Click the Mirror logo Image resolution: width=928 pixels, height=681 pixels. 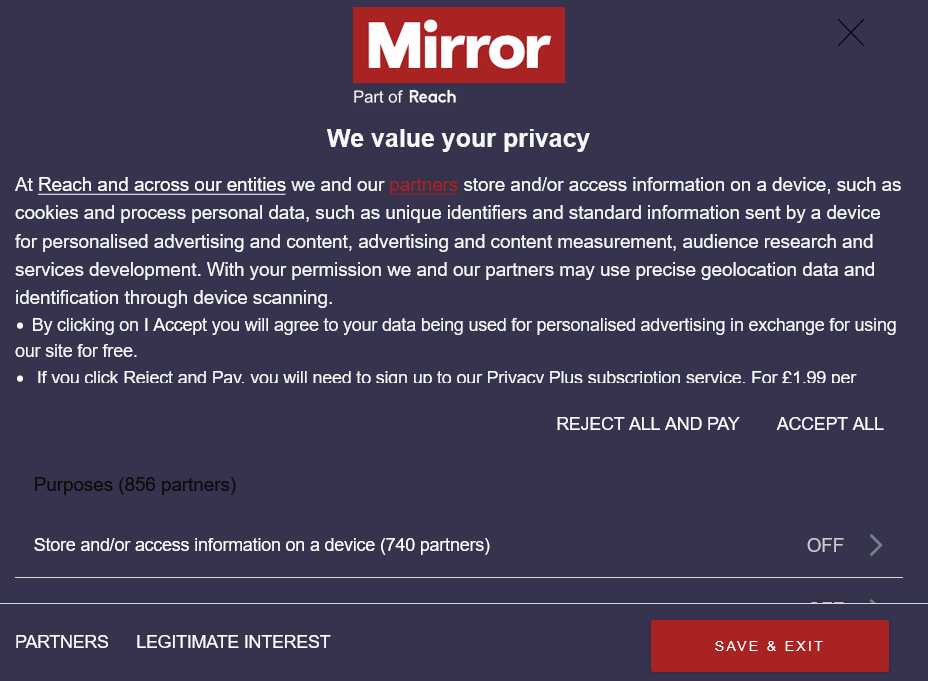pyautogui.click(x=458, y=45)
